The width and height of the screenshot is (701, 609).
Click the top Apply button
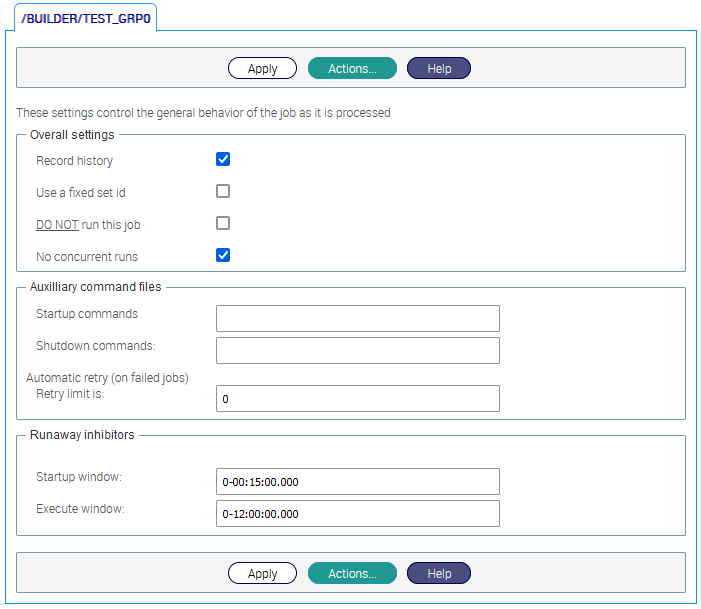tap(262, 69)
